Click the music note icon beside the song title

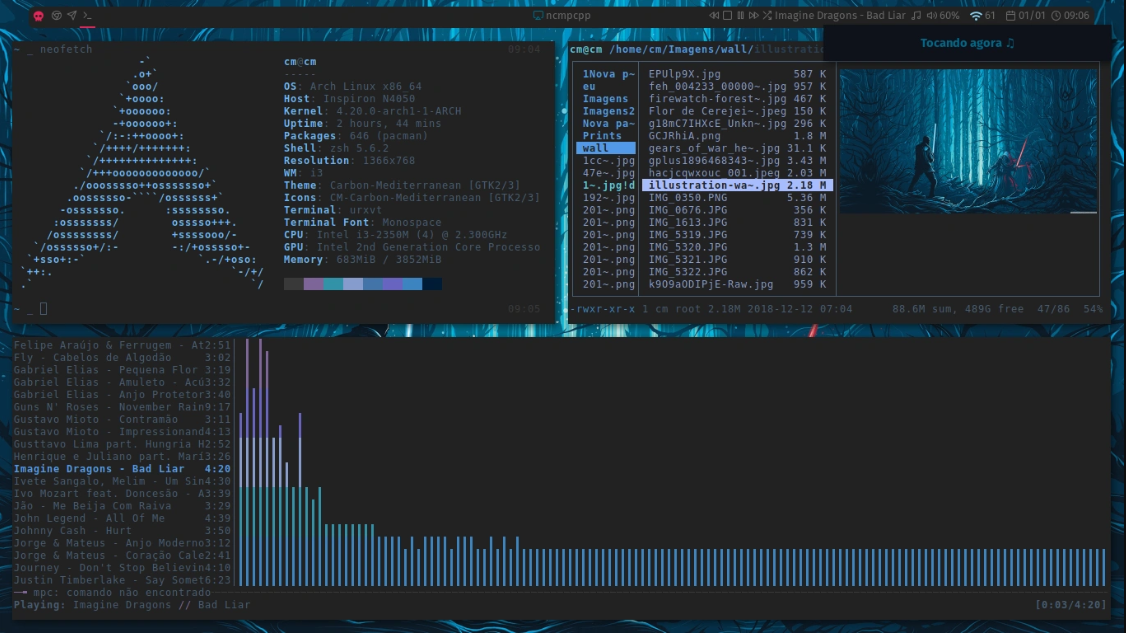[917, 15]
